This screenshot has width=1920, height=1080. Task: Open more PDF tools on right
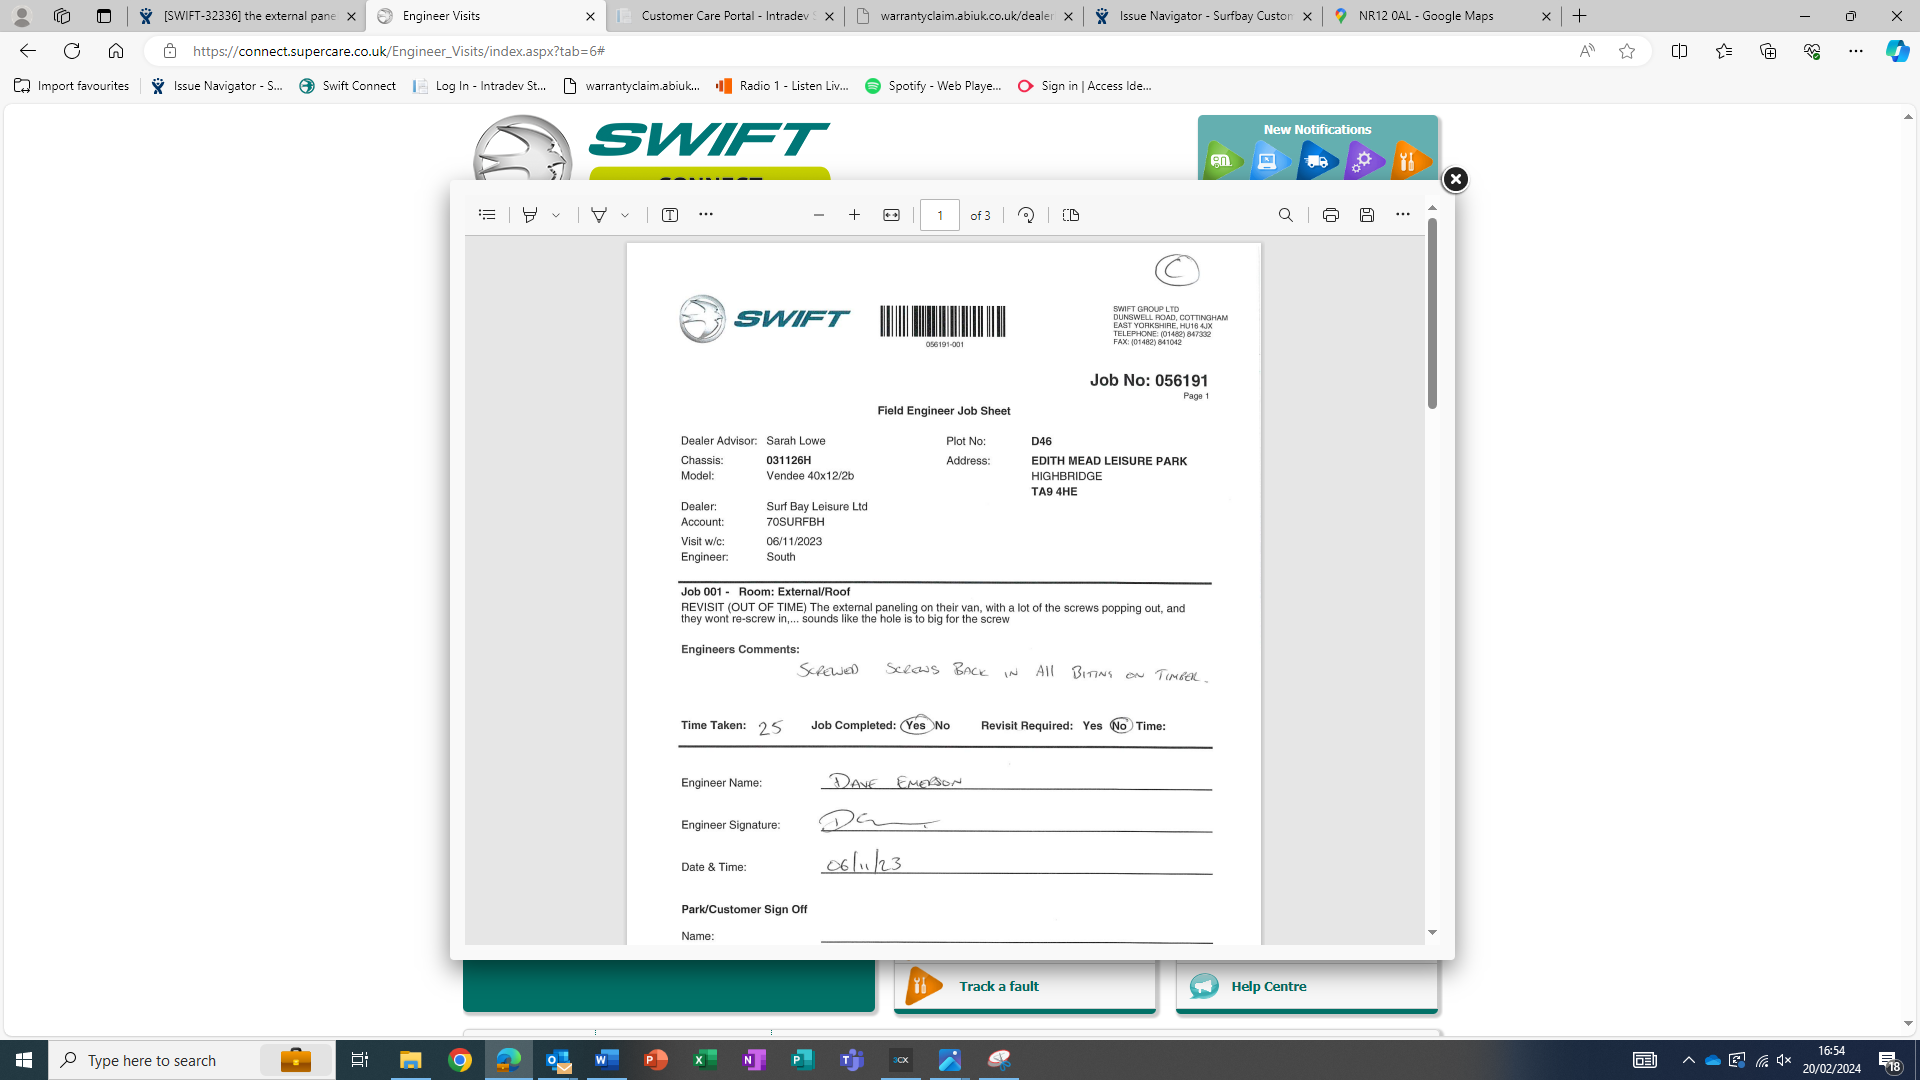[x=1403, y=215]
